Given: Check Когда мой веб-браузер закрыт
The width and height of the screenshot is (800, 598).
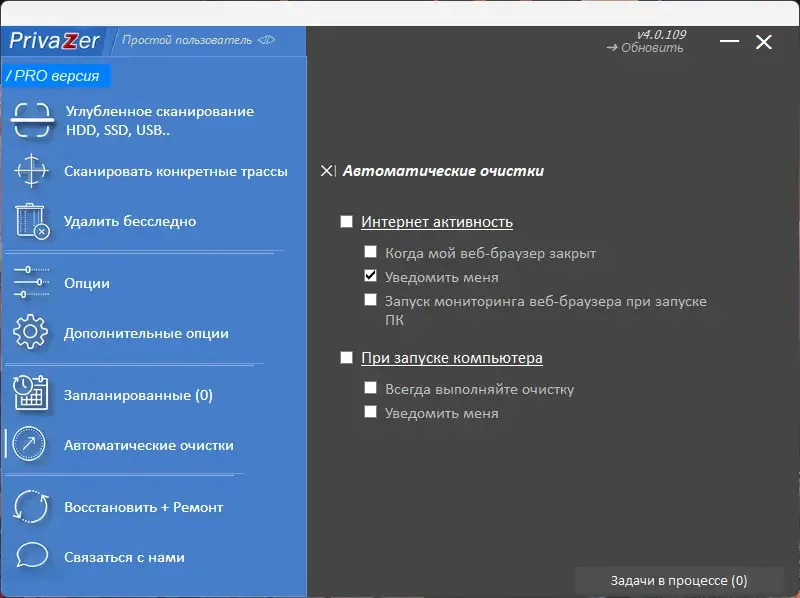Looking at the screenshot, I should click(x=370, y=252).
